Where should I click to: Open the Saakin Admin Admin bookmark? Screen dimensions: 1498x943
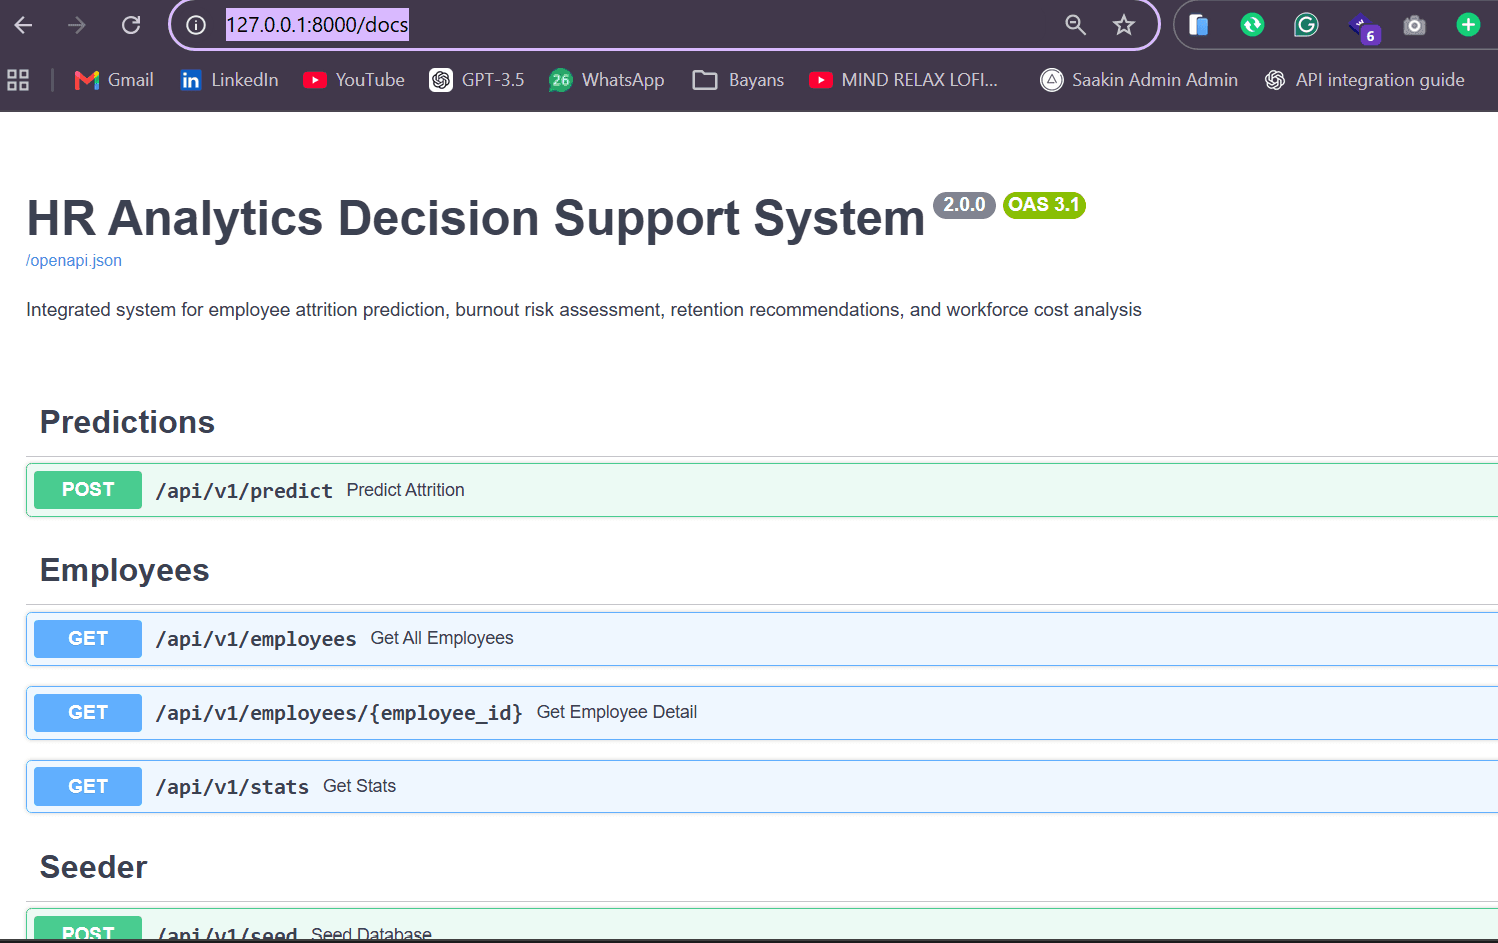point(1139,80)
